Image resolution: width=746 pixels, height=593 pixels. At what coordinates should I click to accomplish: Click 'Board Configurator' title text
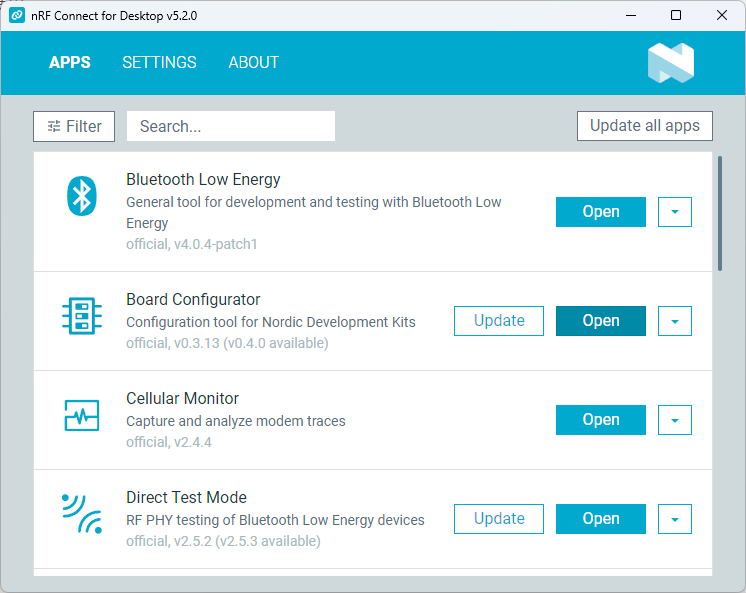pyautogui.click(x=193, y=299)
